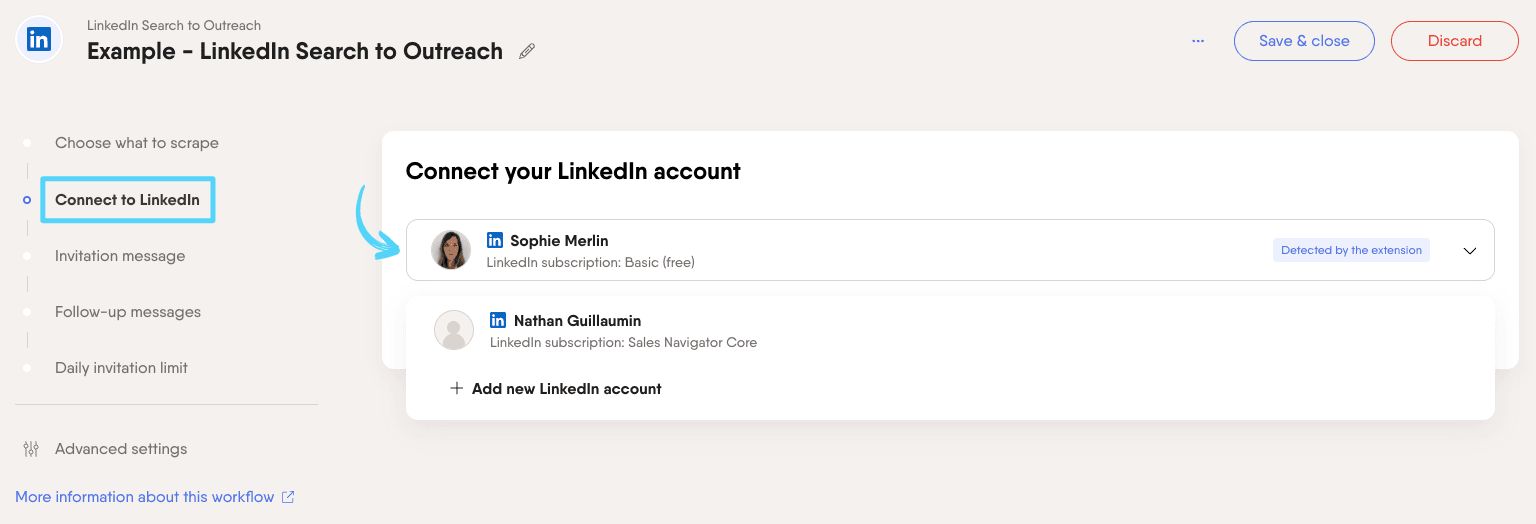The image size is (1536, 524).
Task: Select Connect to LinkedIn step
Action: 127,200
